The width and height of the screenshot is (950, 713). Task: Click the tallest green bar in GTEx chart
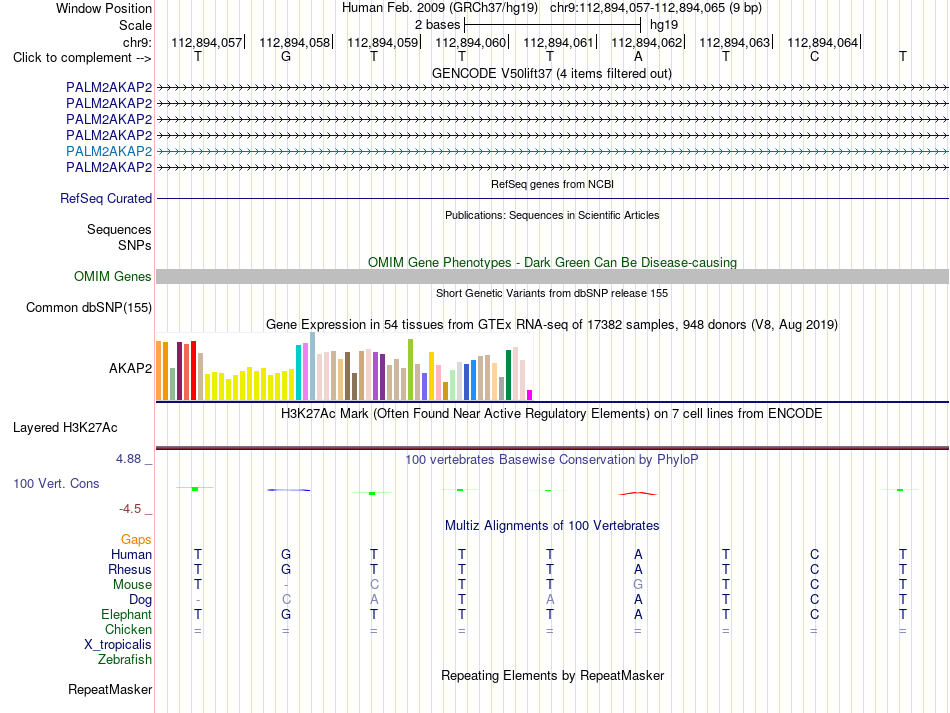[x=410, y=370]
